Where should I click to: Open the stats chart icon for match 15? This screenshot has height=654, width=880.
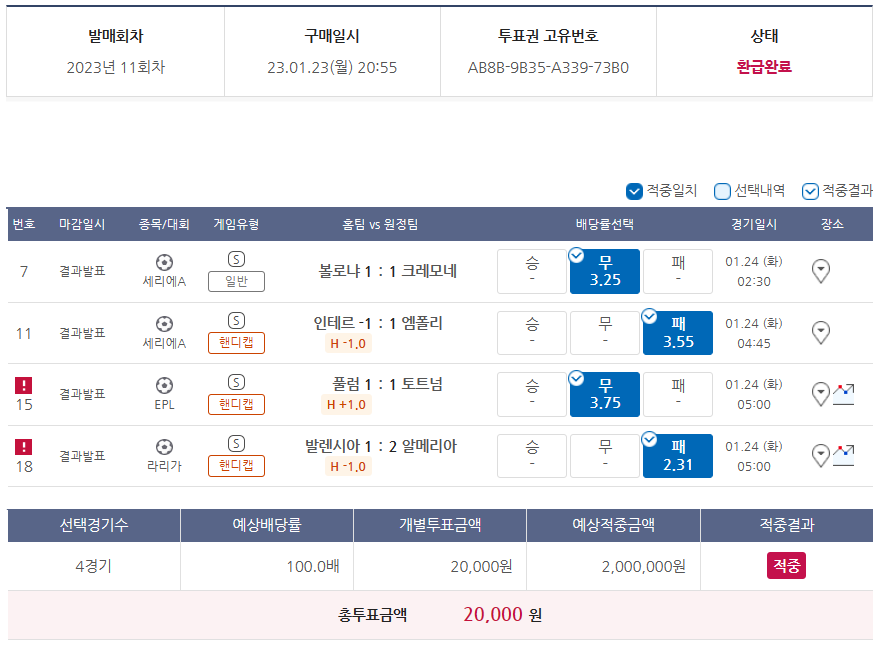tap(844, 394)
